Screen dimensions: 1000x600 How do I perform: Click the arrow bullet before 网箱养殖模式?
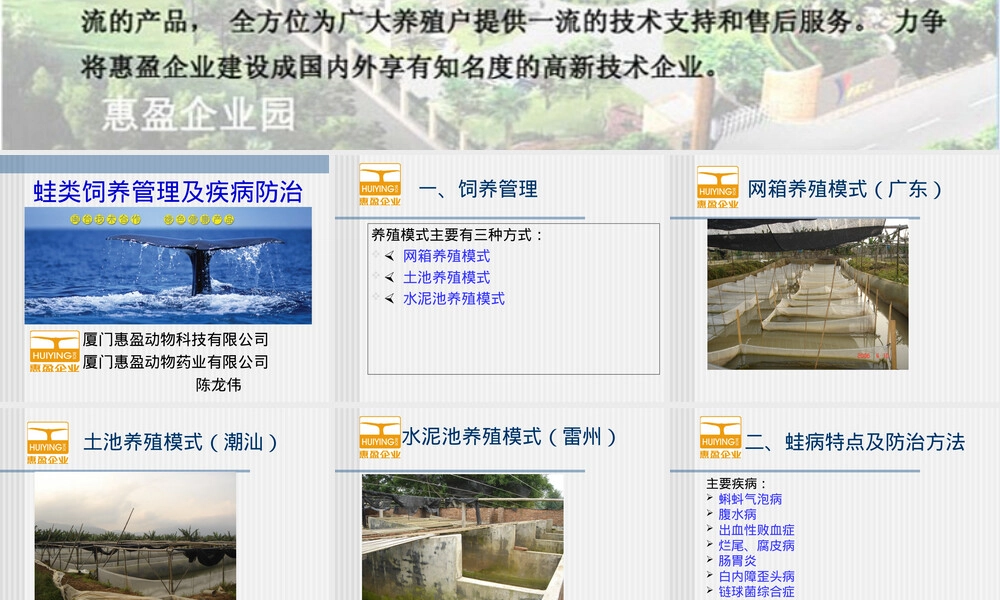click(389, 256)
